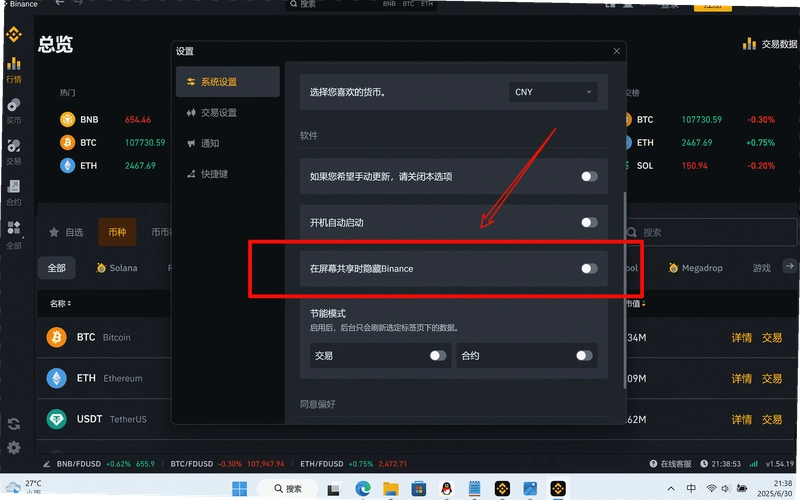Click the ETH coin icon in 热门 list

[67, 165]
